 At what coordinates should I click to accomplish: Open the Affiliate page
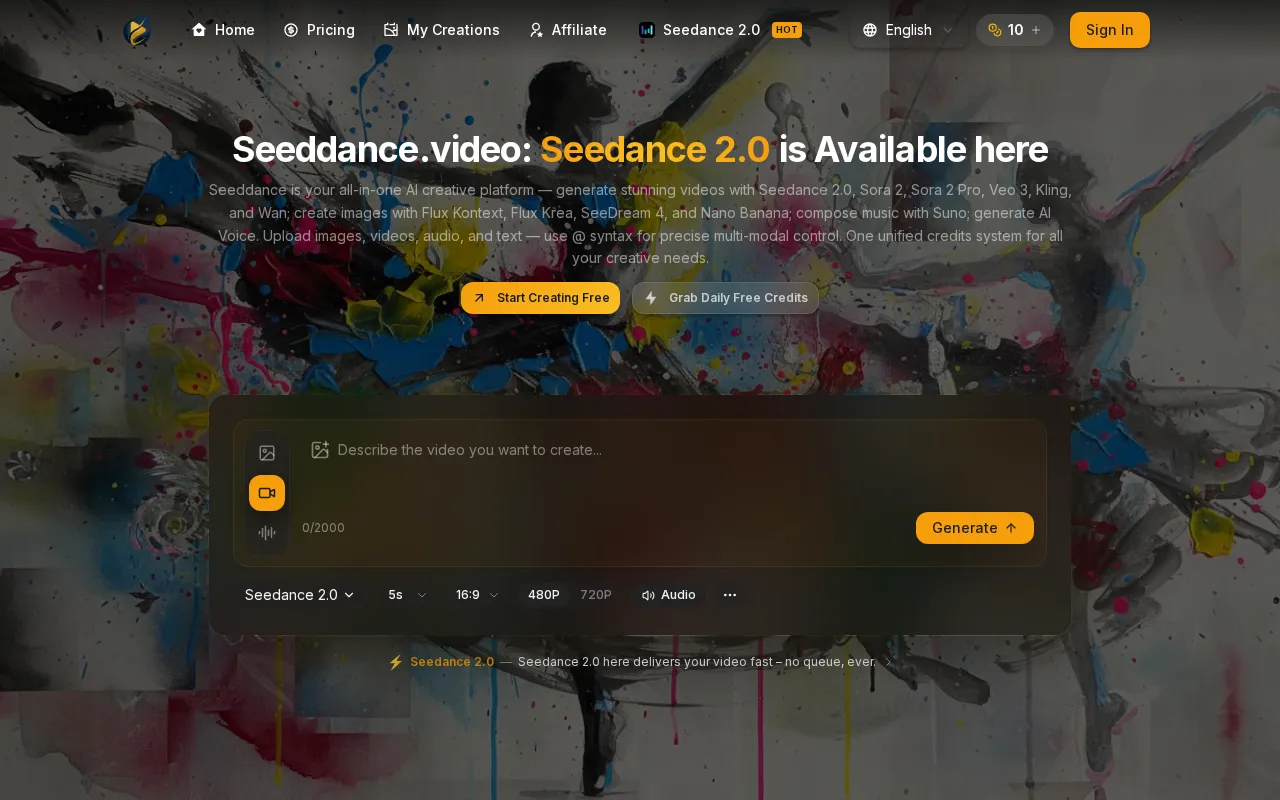[x=567, y=30]
